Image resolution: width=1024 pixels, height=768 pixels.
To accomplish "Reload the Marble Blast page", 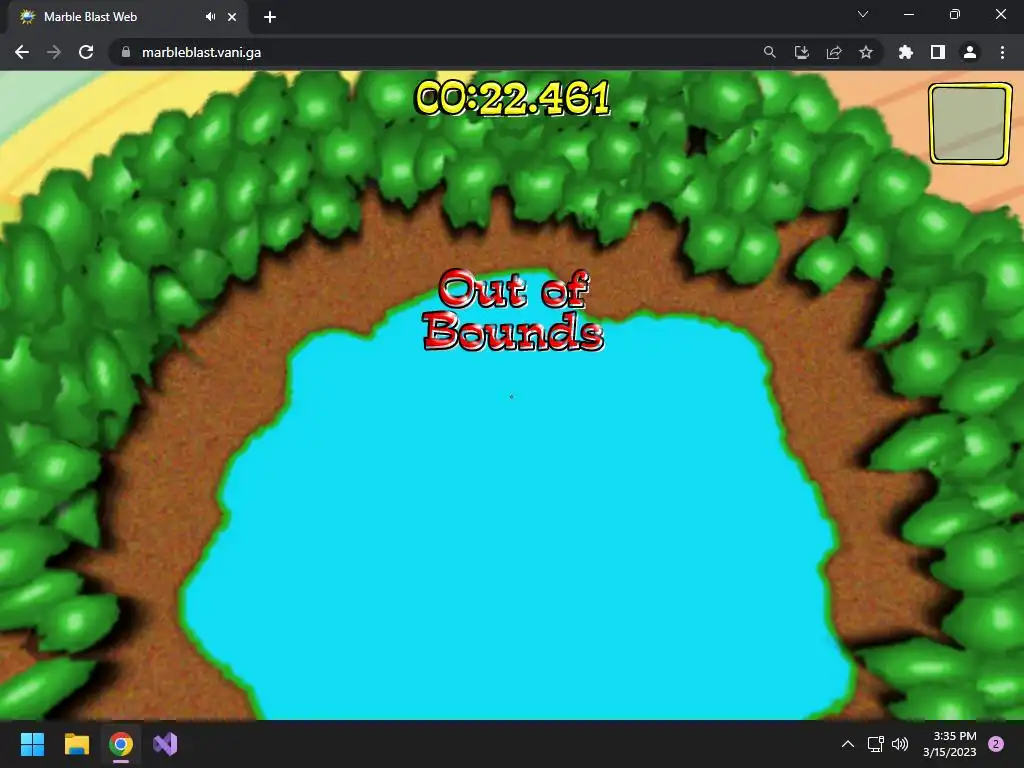I will tap(86, 52).
